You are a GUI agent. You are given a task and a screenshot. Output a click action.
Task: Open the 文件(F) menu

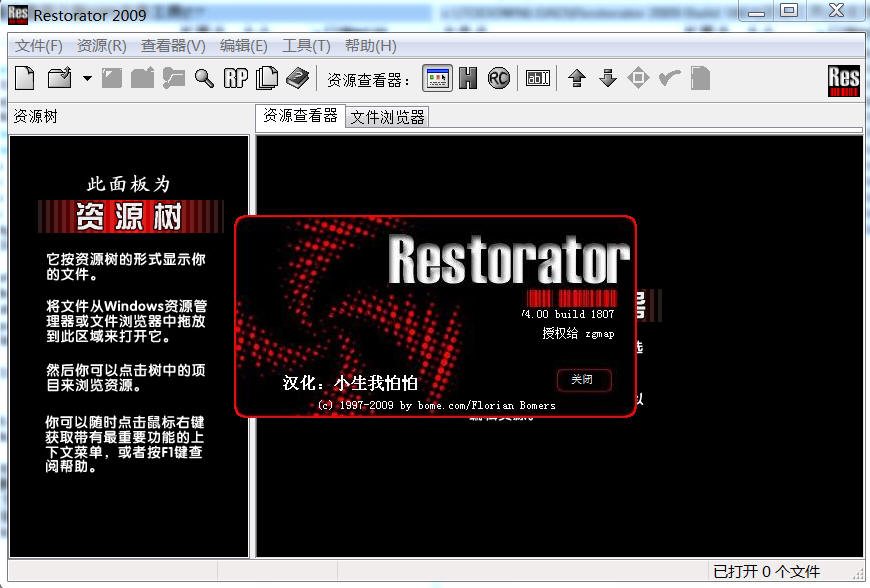pyautogui.click(x=39, y=45)
